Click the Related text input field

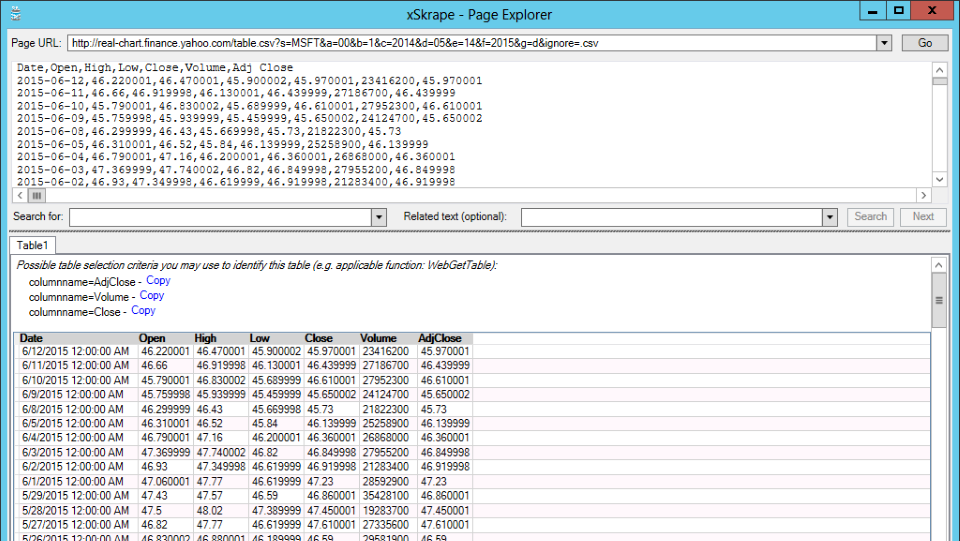click(672, 217)
